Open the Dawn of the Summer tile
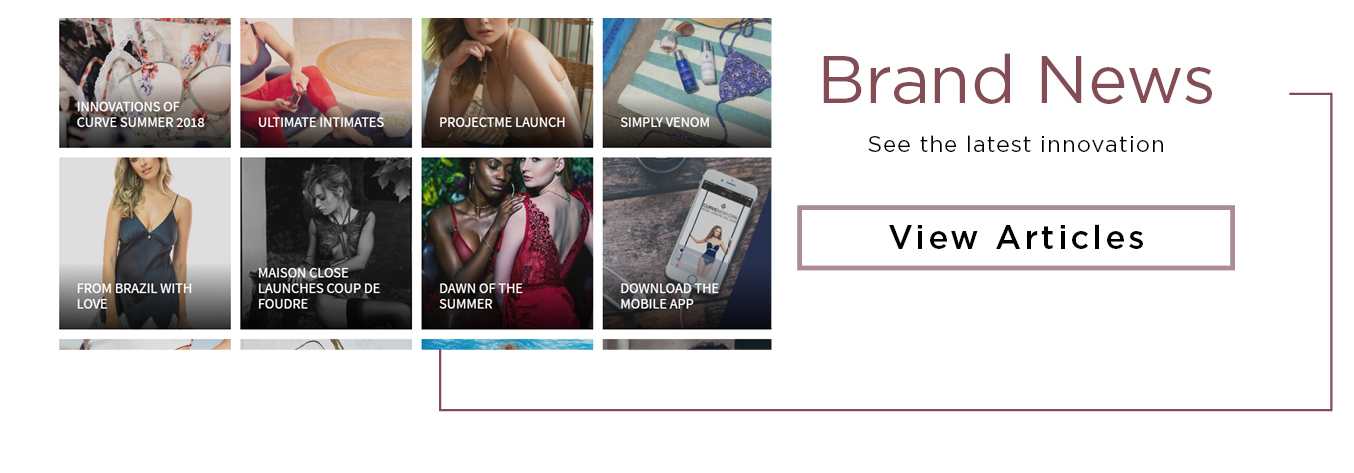Image resolution: width=1354 pixels, height=473 pixels. (507, 243)
